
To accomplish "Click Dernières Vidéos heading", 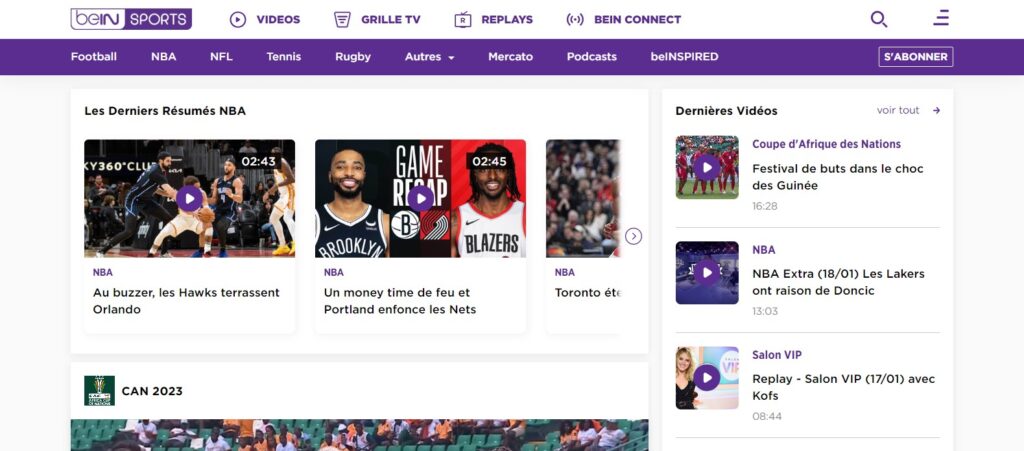I will click(726, 111).
